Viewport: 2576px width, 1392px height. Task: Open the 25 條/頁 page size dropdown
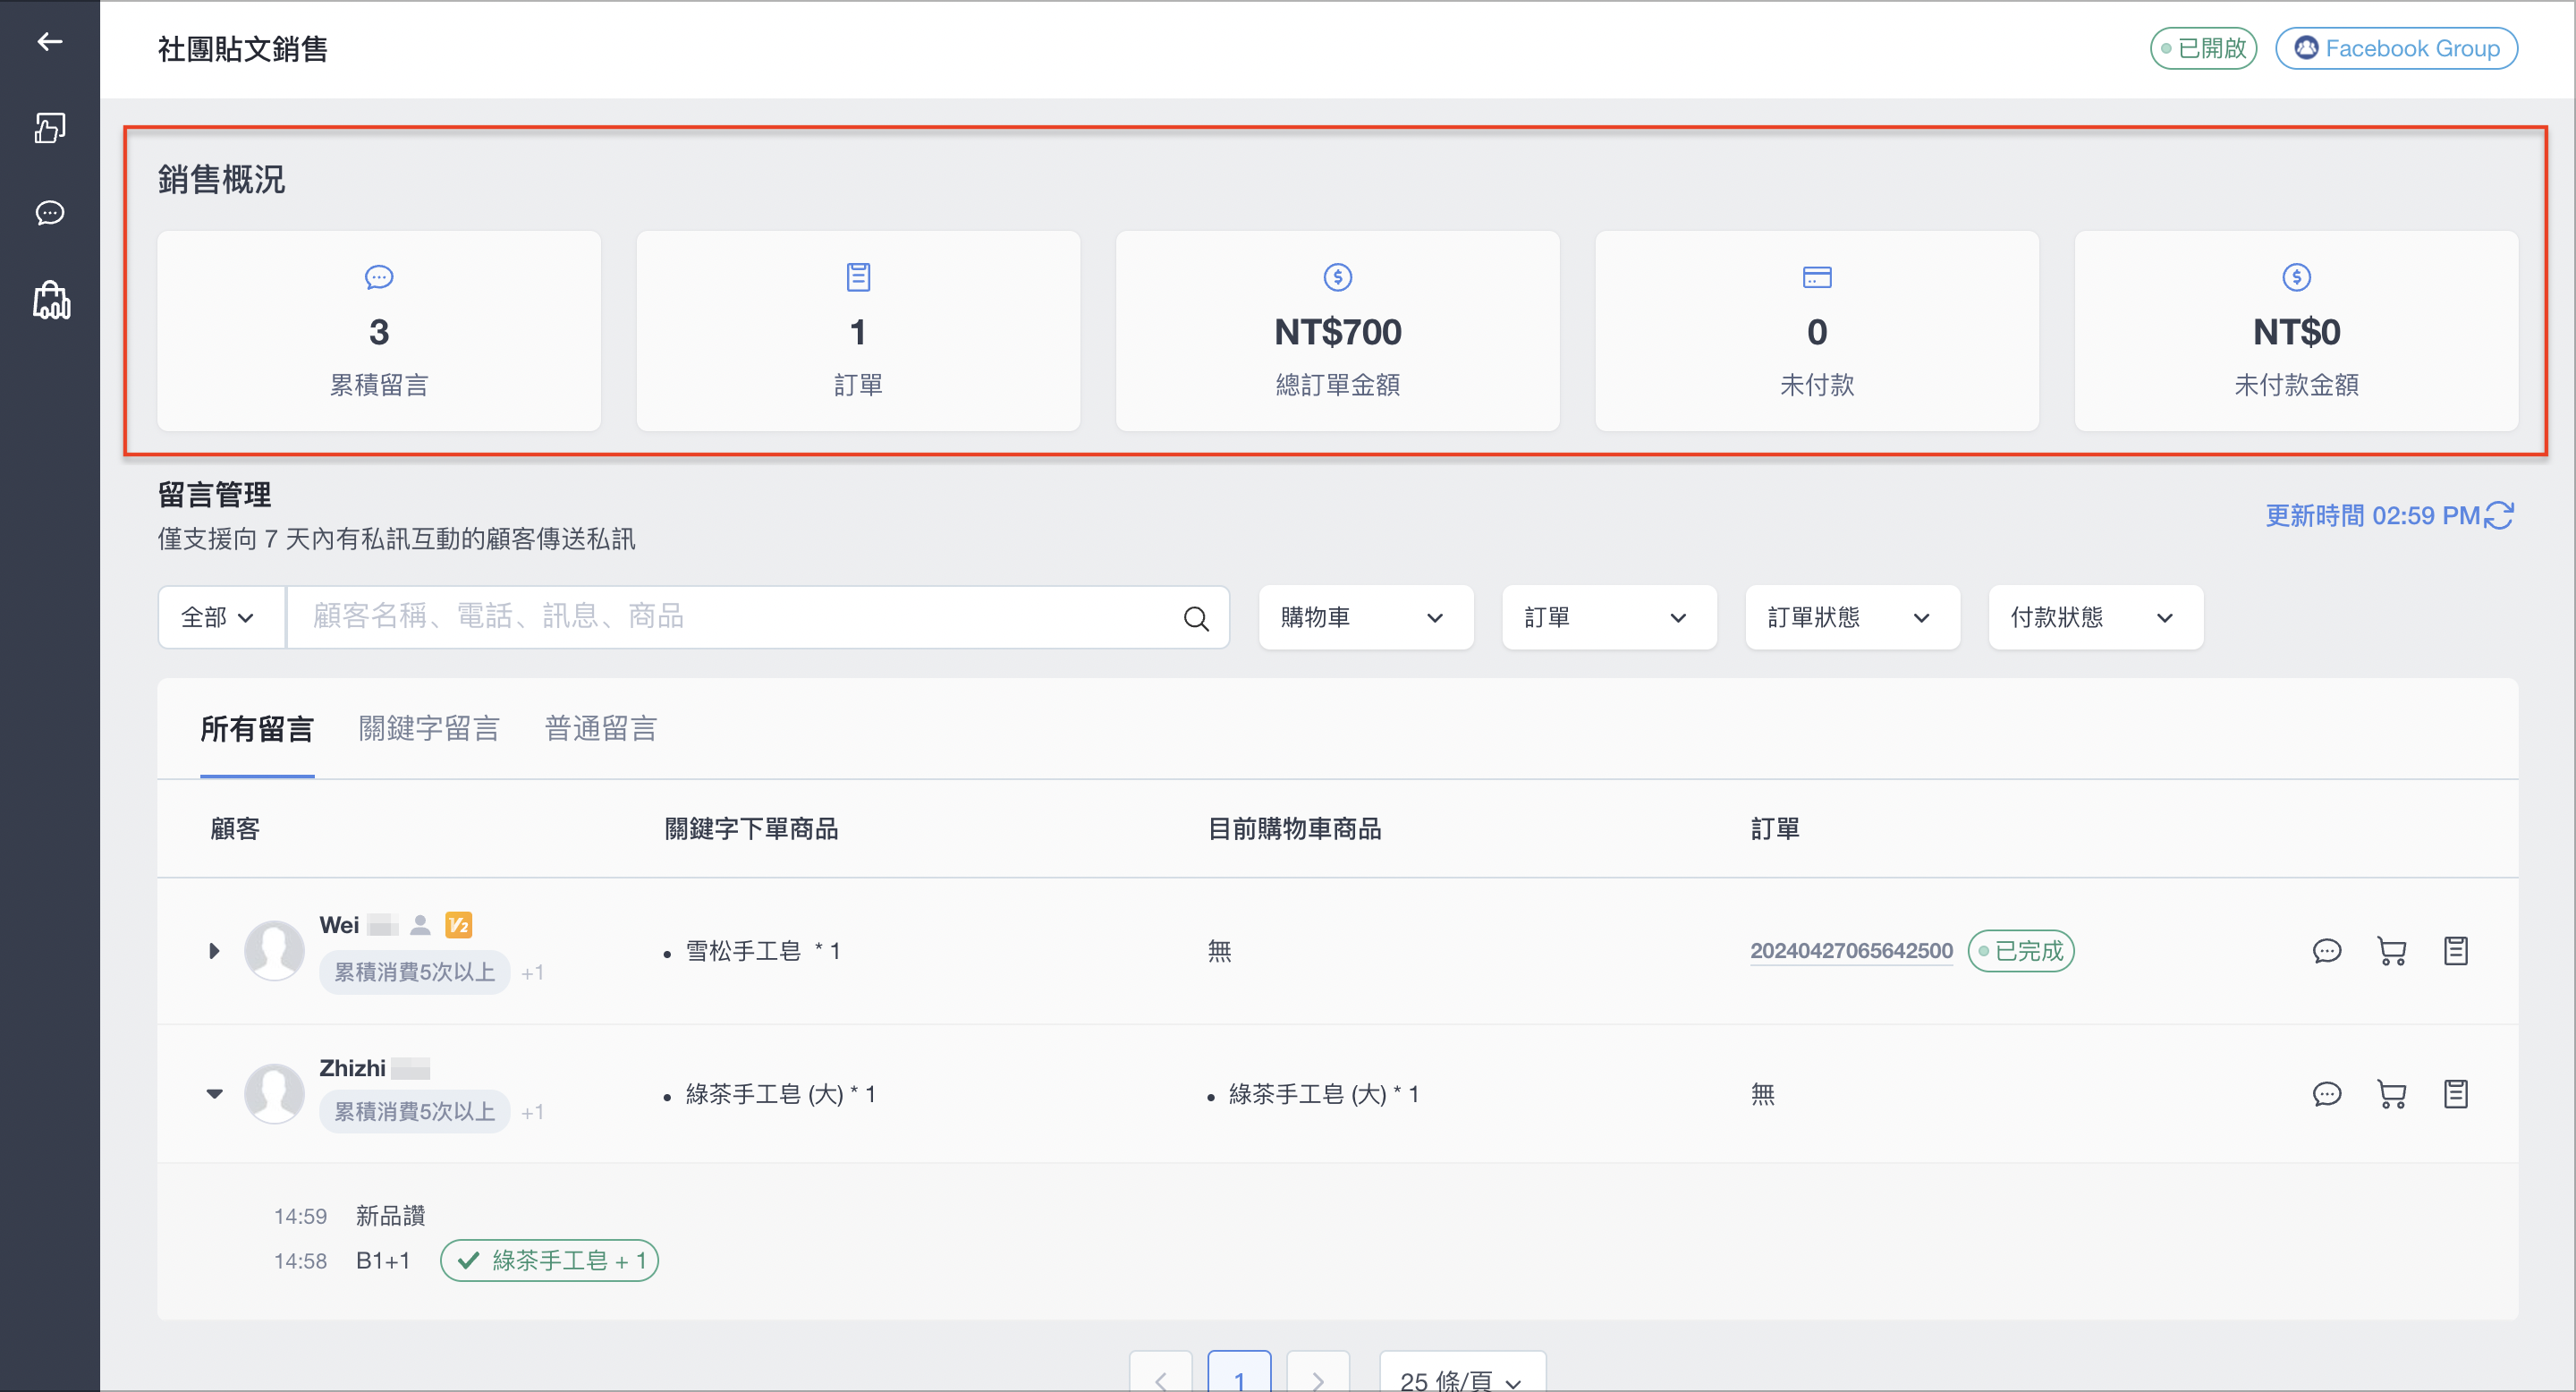[x=1462, y=1372]
